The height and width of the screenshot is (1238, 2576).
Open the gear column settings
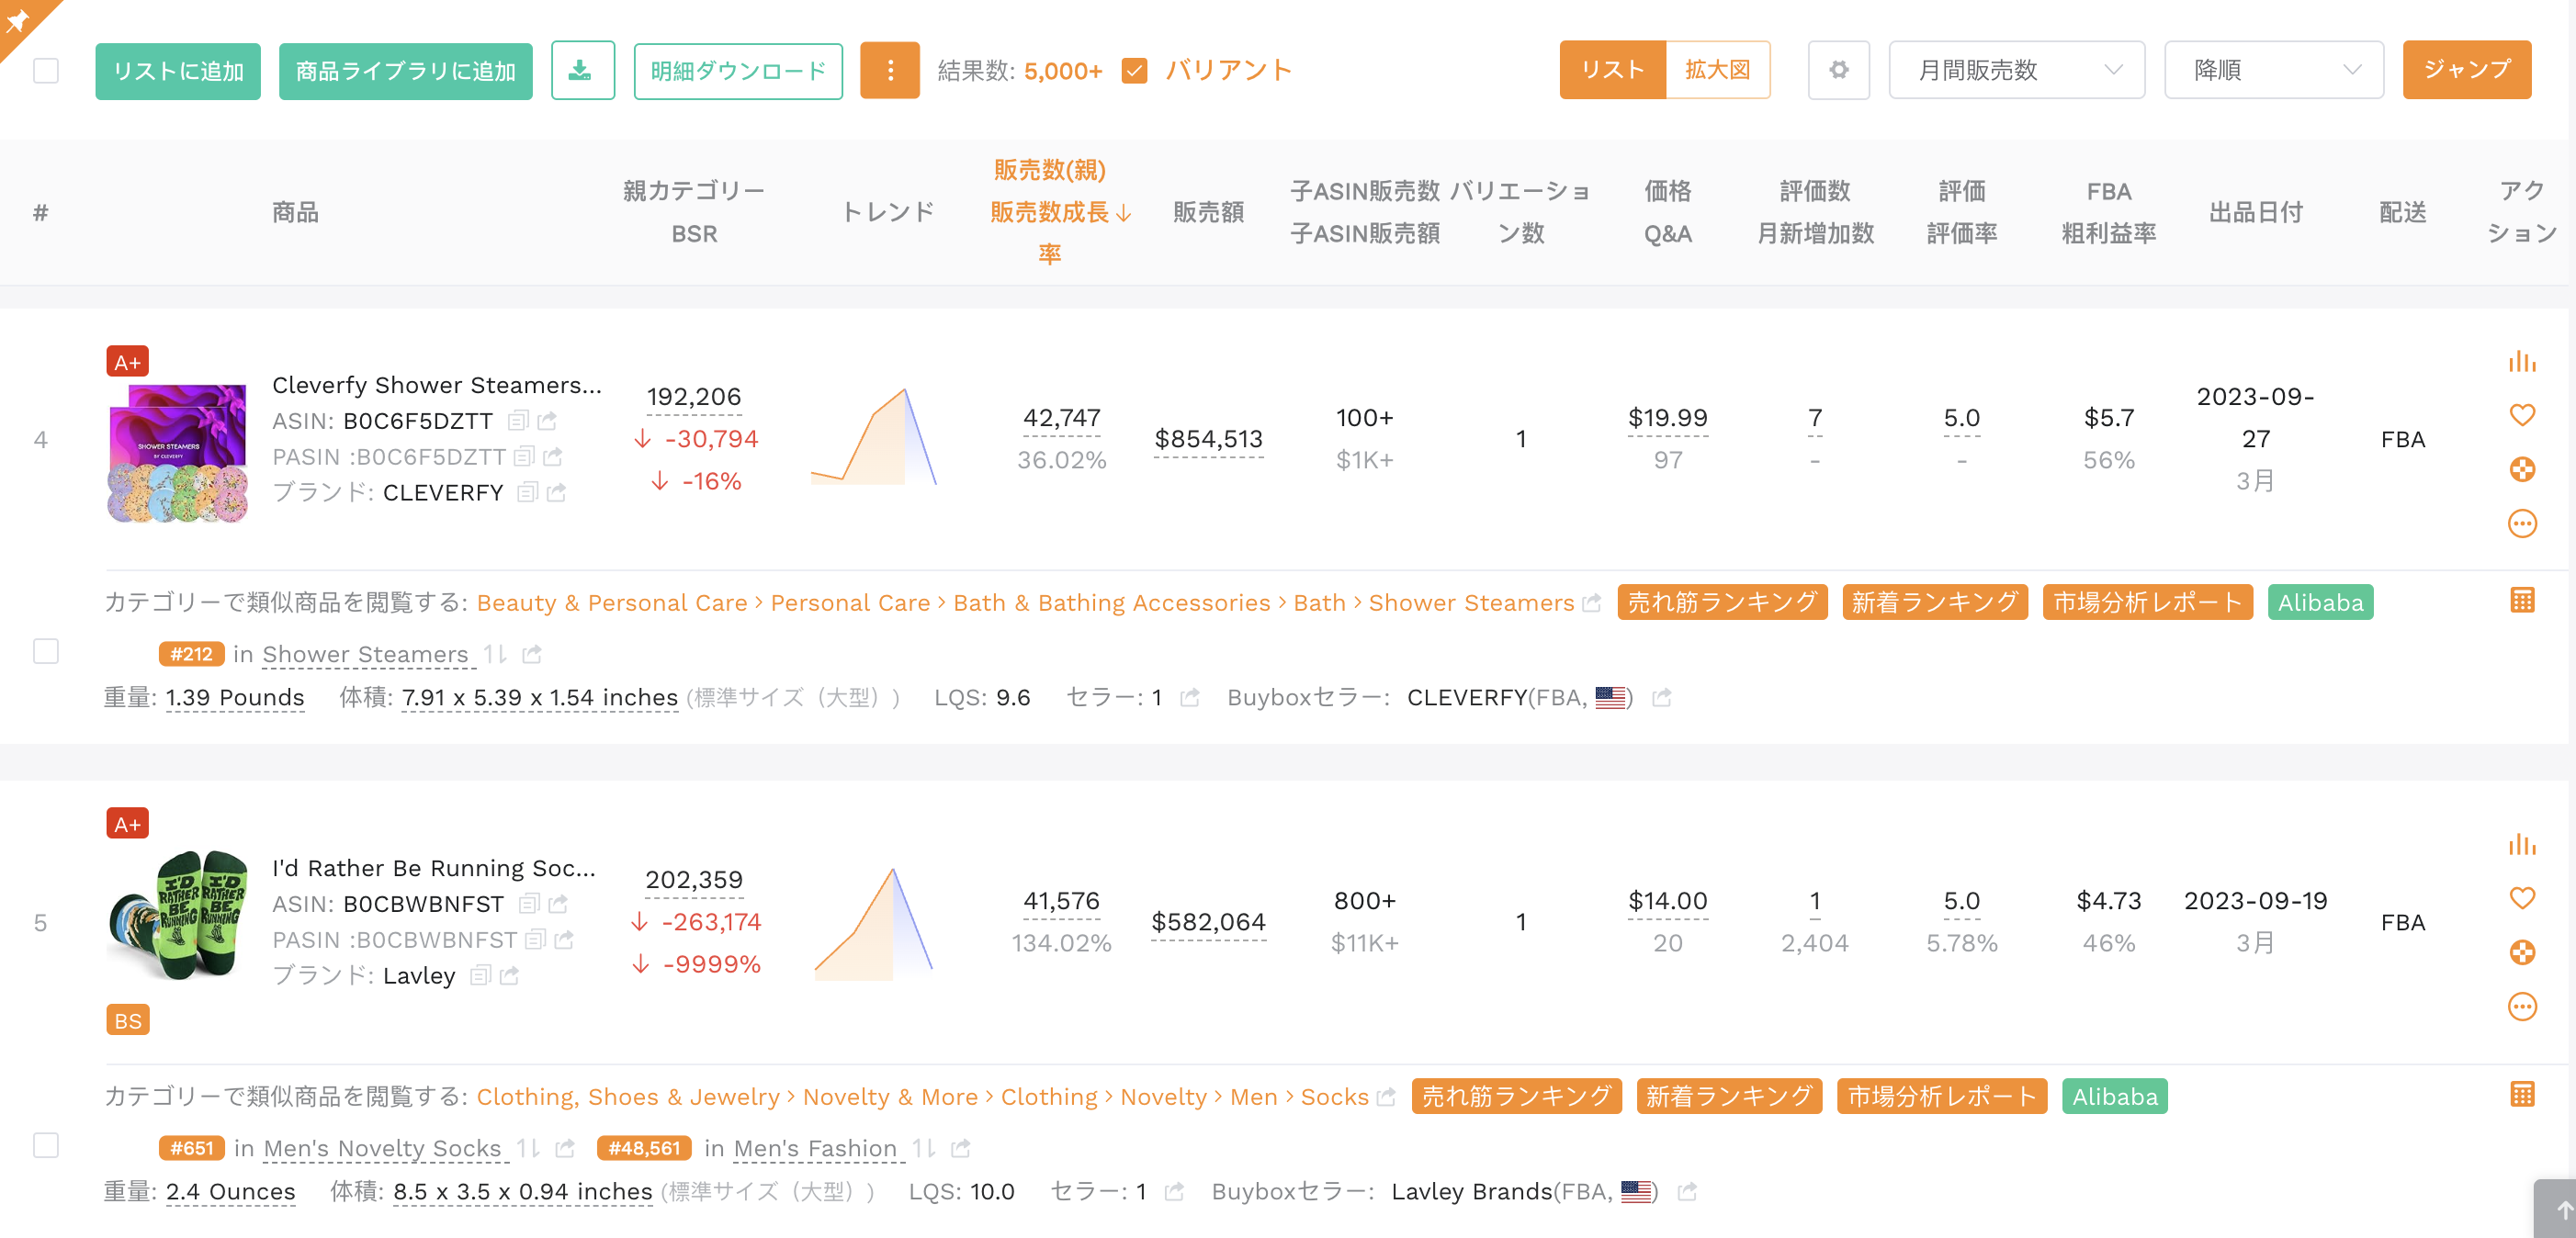click(1838, 70)
